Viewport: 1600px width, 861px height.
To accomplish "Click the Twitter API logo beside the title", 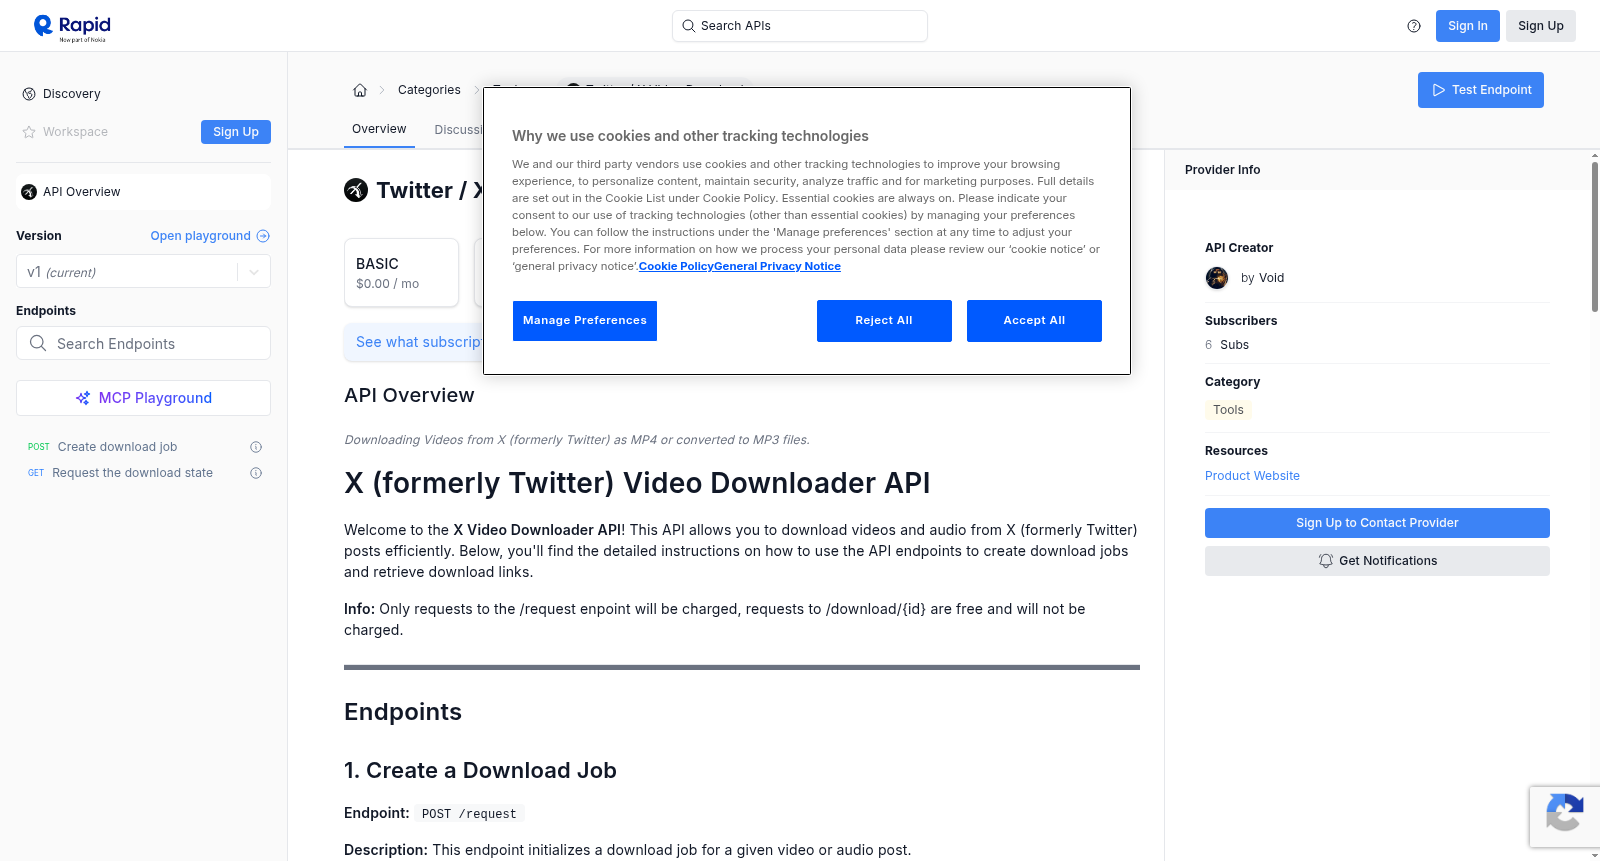I will (x=356, y=190).
